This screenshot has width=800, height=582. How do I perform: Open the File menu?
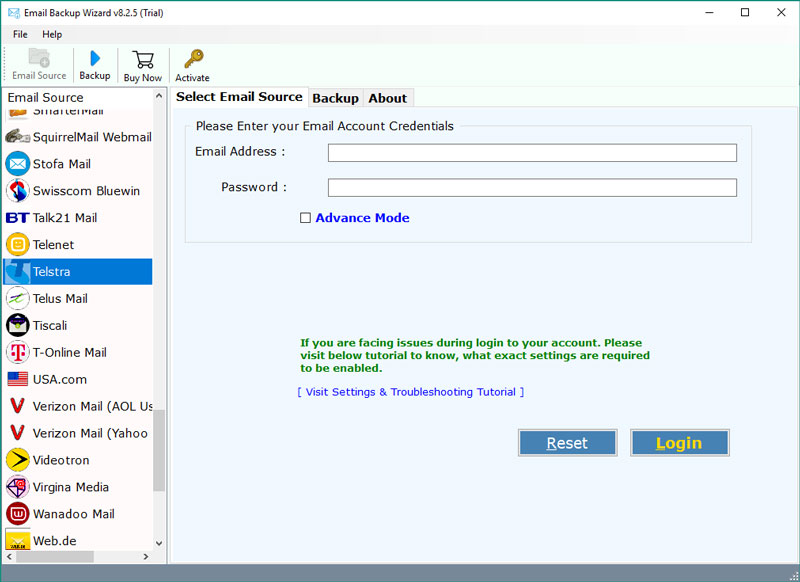(20, 34)
